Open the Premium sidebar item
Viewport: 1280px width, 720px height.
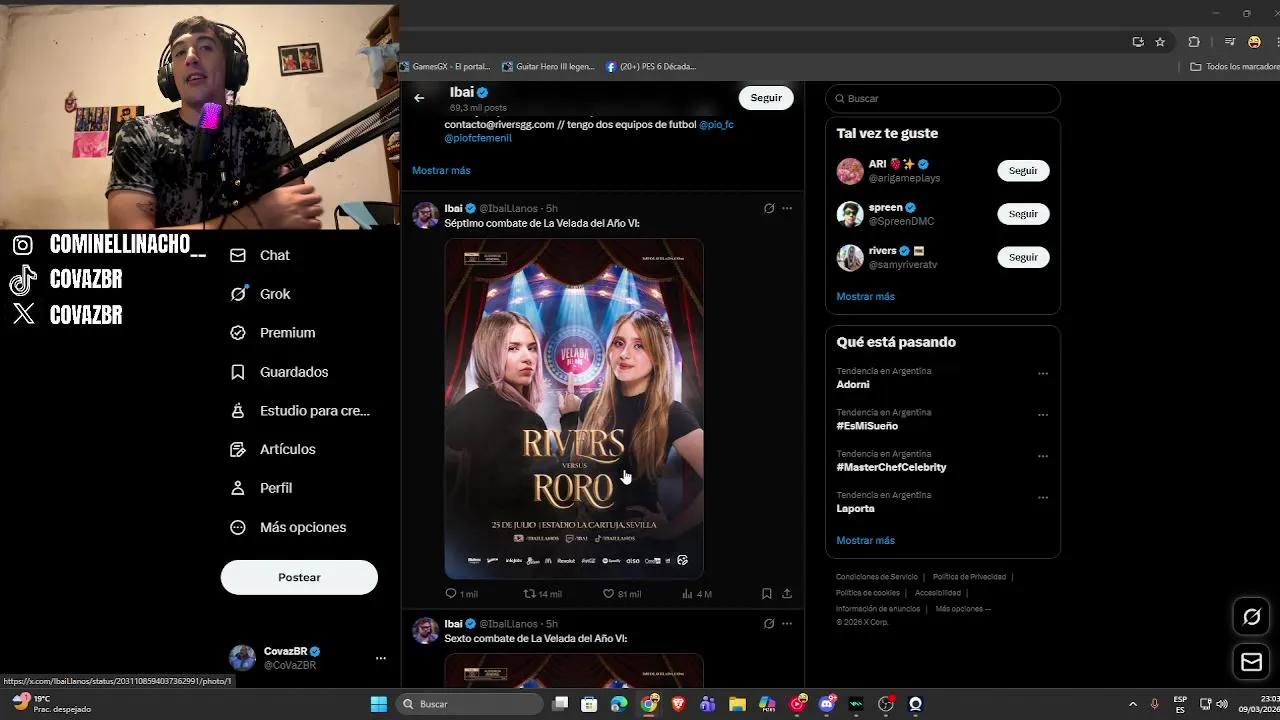pos(272,333)
